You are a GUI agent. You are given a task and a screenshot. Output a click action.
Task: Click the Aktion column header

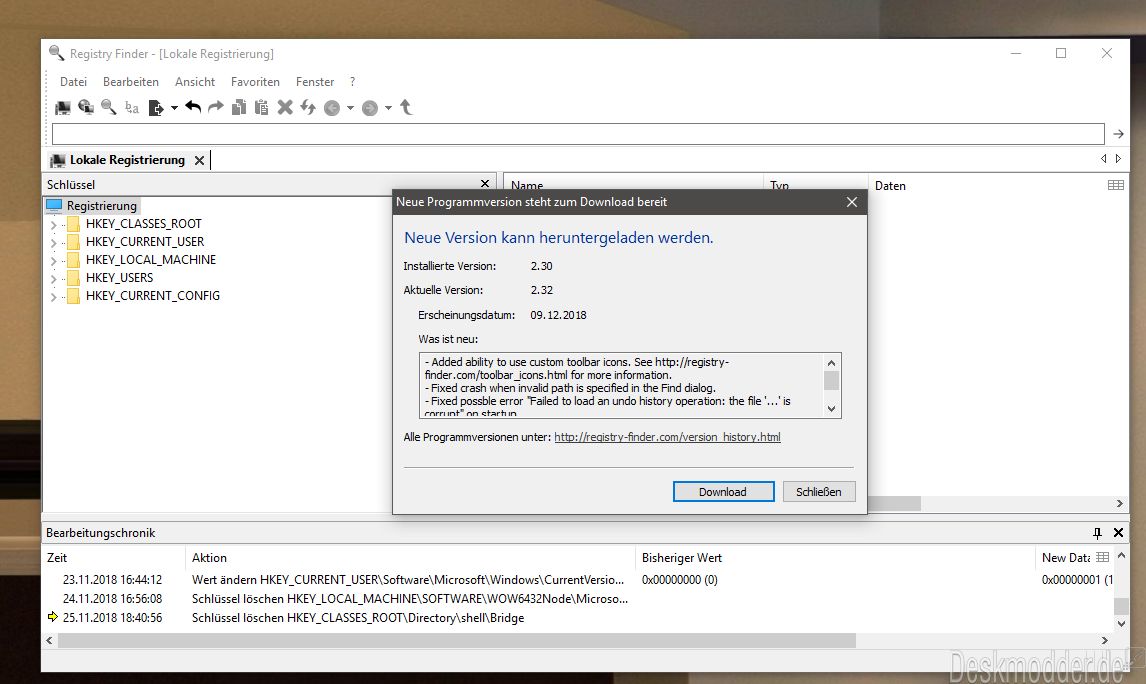[209, 558]
